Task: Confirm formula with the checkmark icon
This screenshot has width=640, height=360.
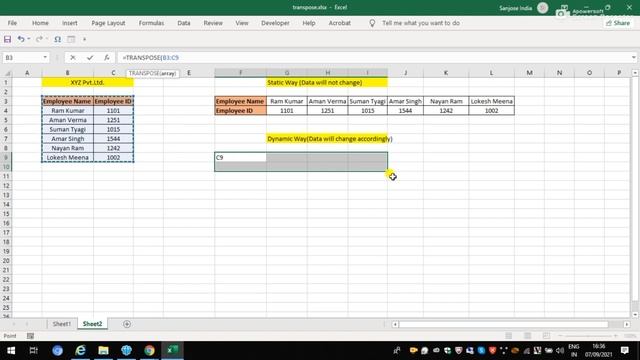Action: click(x=90, y=58)
